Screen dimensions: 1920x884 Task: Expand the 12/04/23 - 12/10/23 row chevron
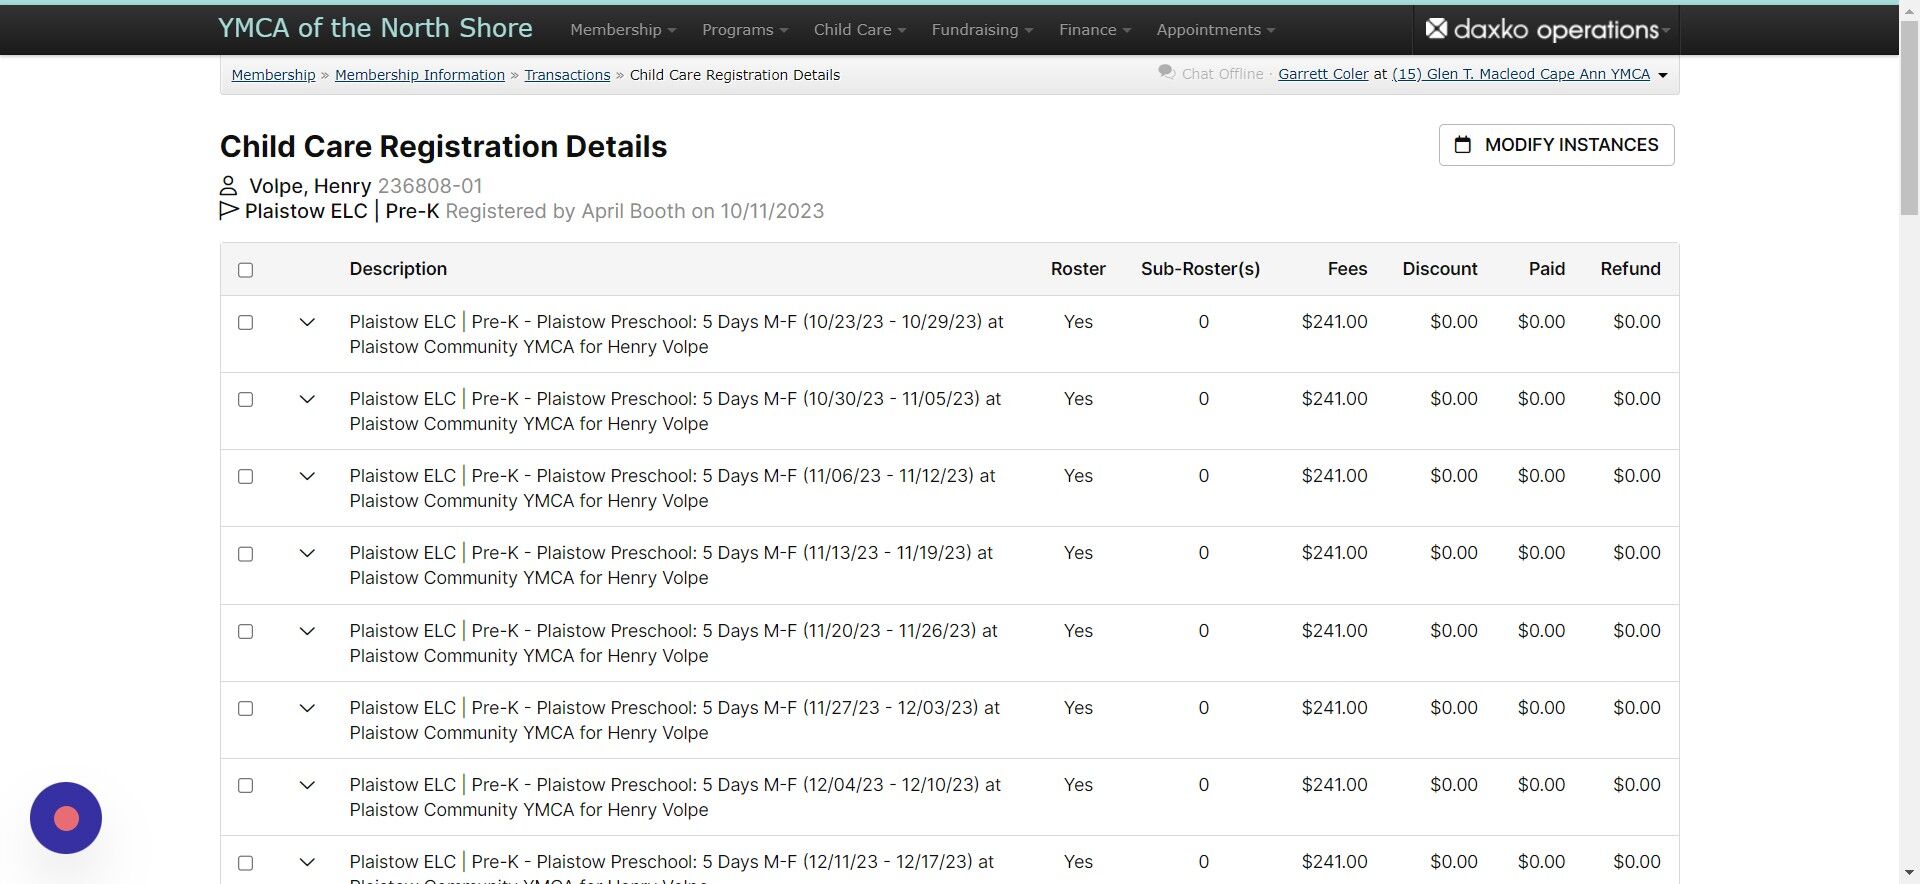click(307, 785)
